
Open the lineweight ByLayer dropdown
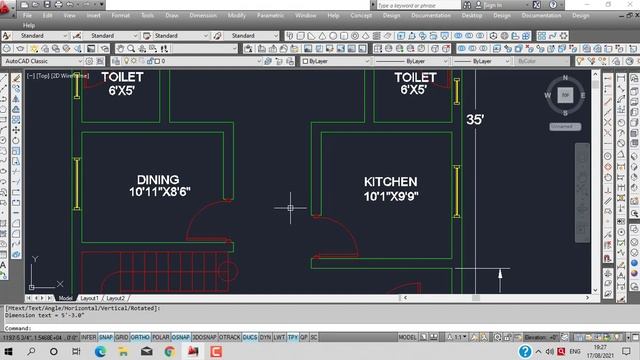coord(482,61)
